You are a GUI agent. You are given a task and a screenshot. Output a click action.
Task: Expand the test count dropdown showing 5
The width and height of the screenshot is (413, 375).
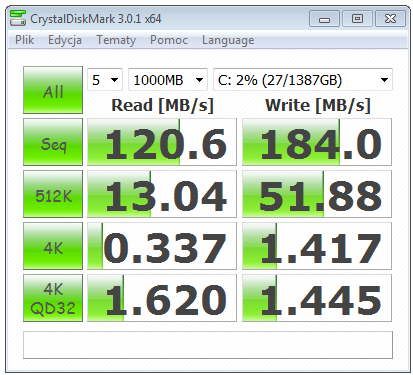(105, 80)
